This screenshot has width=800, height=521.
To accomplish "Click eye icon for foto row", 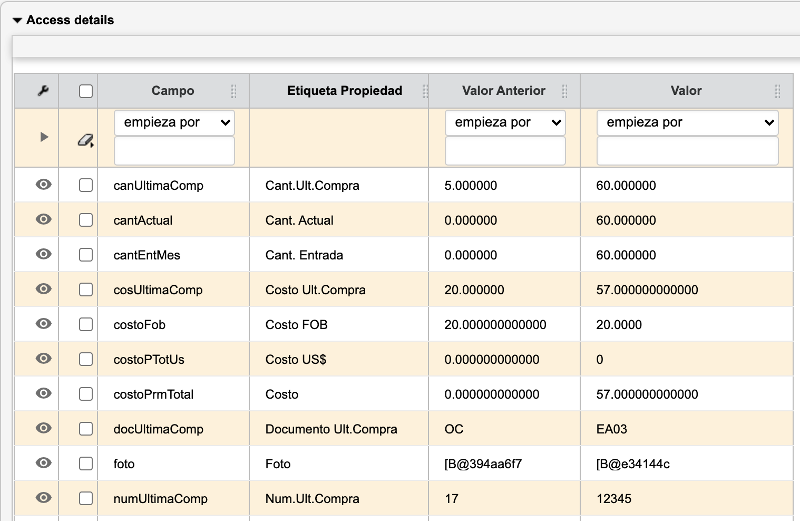I will tap(43, 463).
